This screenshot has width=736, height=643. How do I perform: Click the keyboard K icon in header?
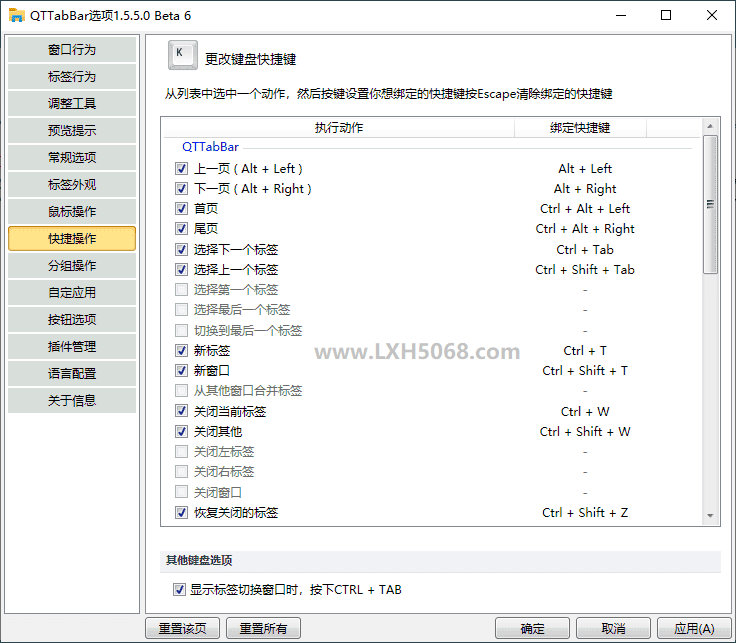[183, 55]
